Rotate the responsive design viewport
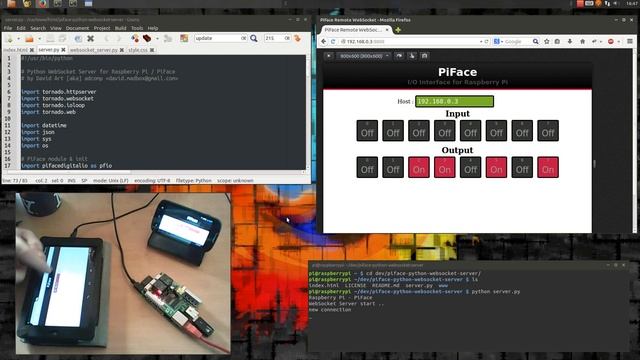 399,56
